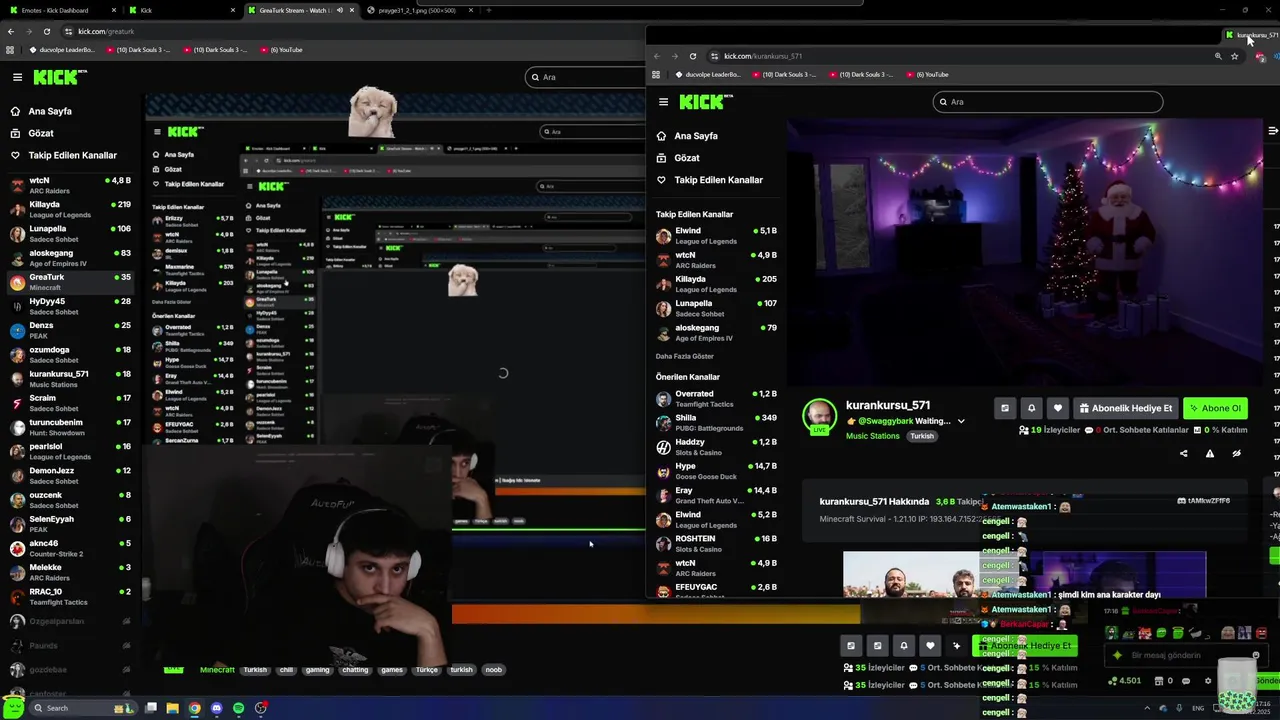The image size is (1280, 720).
Task: Click zoom magnifier icon in kurankursu_571 address bar
Action: (x=1218, y=56)
